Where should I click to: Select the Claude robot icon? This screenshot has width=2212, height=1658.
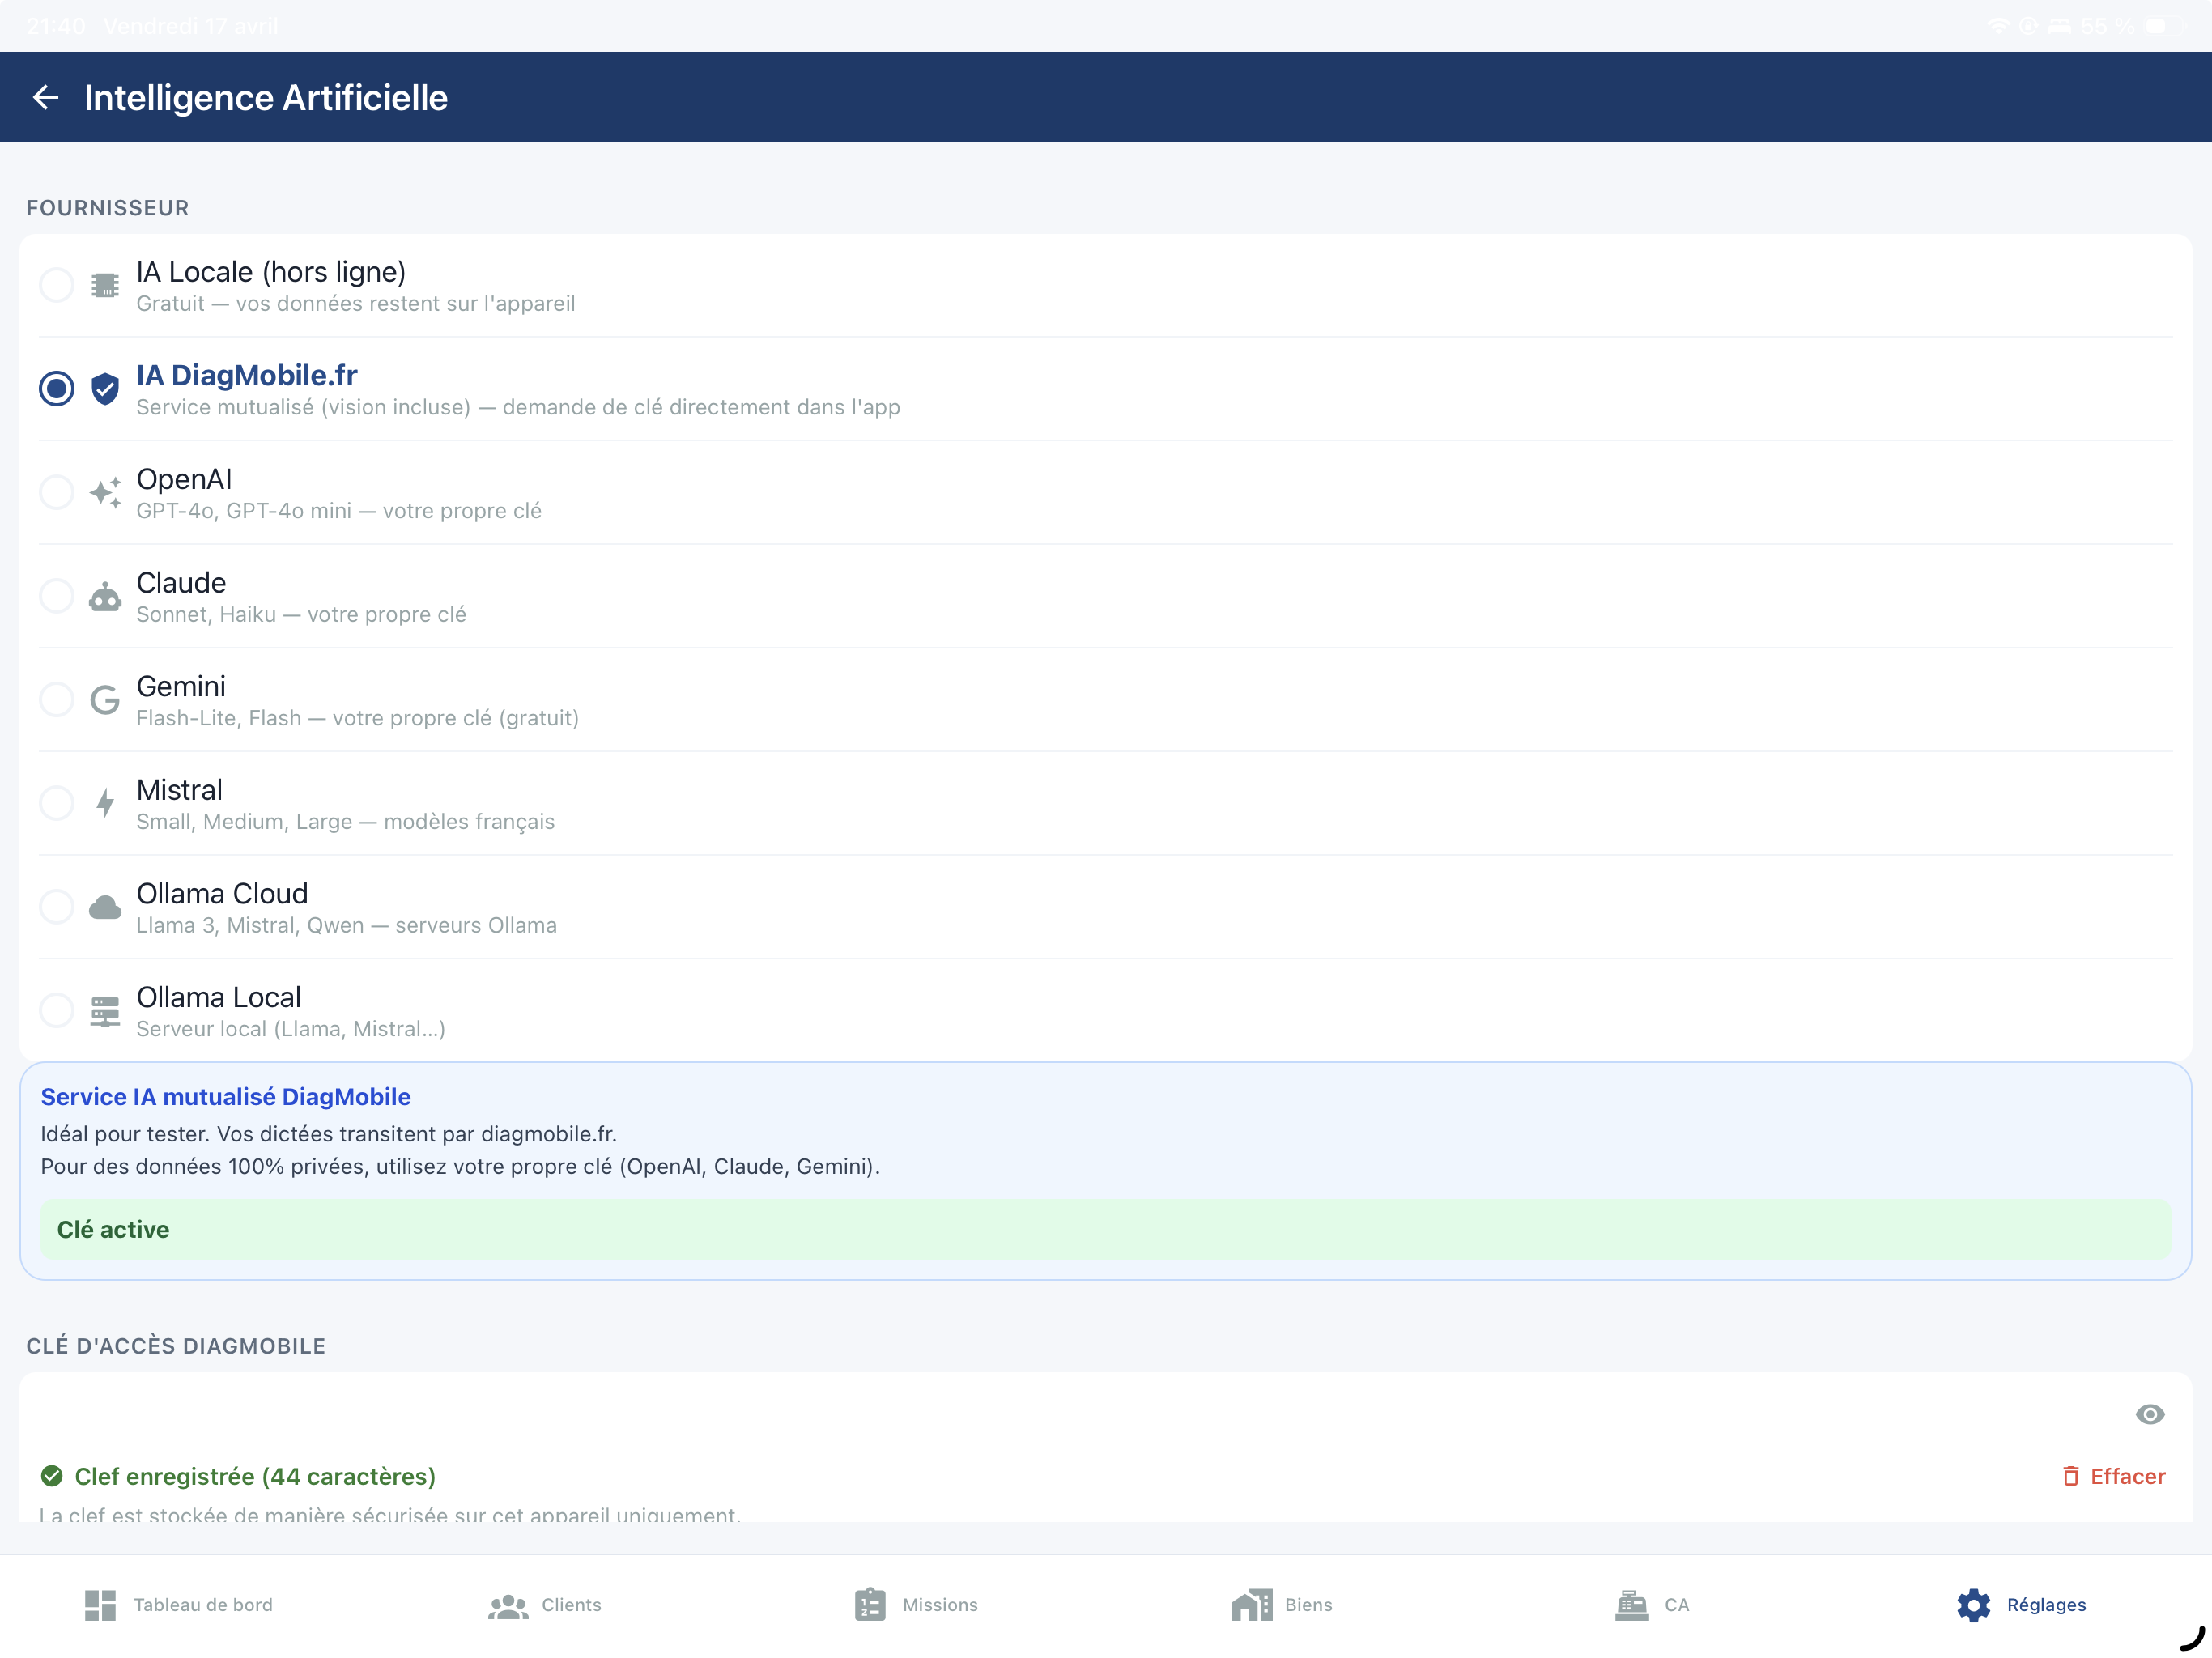(x=106, y=596)
